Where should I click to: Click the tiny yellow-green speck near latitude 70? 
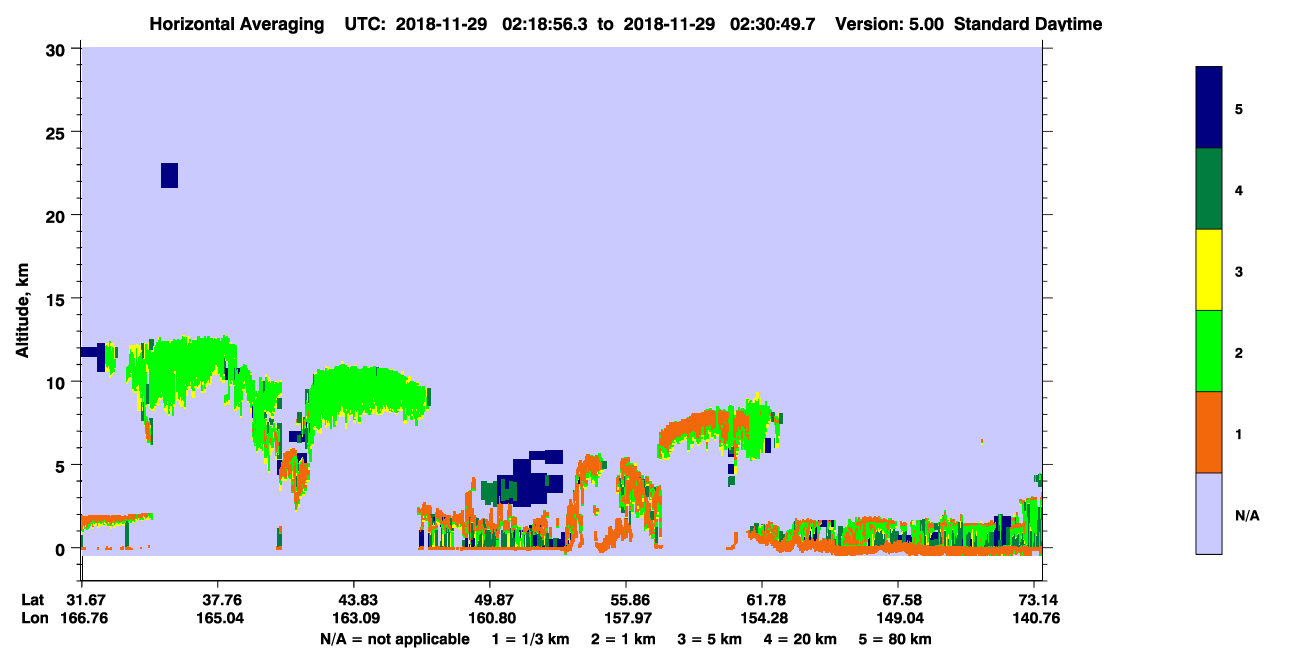pyautogui.click(x=982, y=440)
